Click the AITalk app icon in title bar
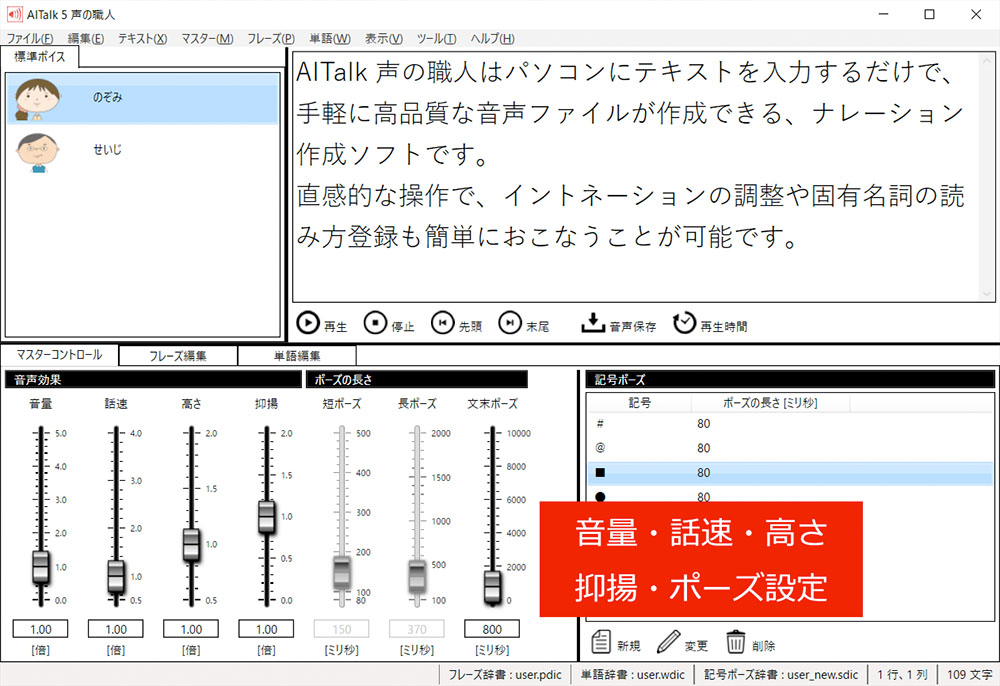Image resolution: width=1000 pixels, height=686 pixels. pos(14,14)
